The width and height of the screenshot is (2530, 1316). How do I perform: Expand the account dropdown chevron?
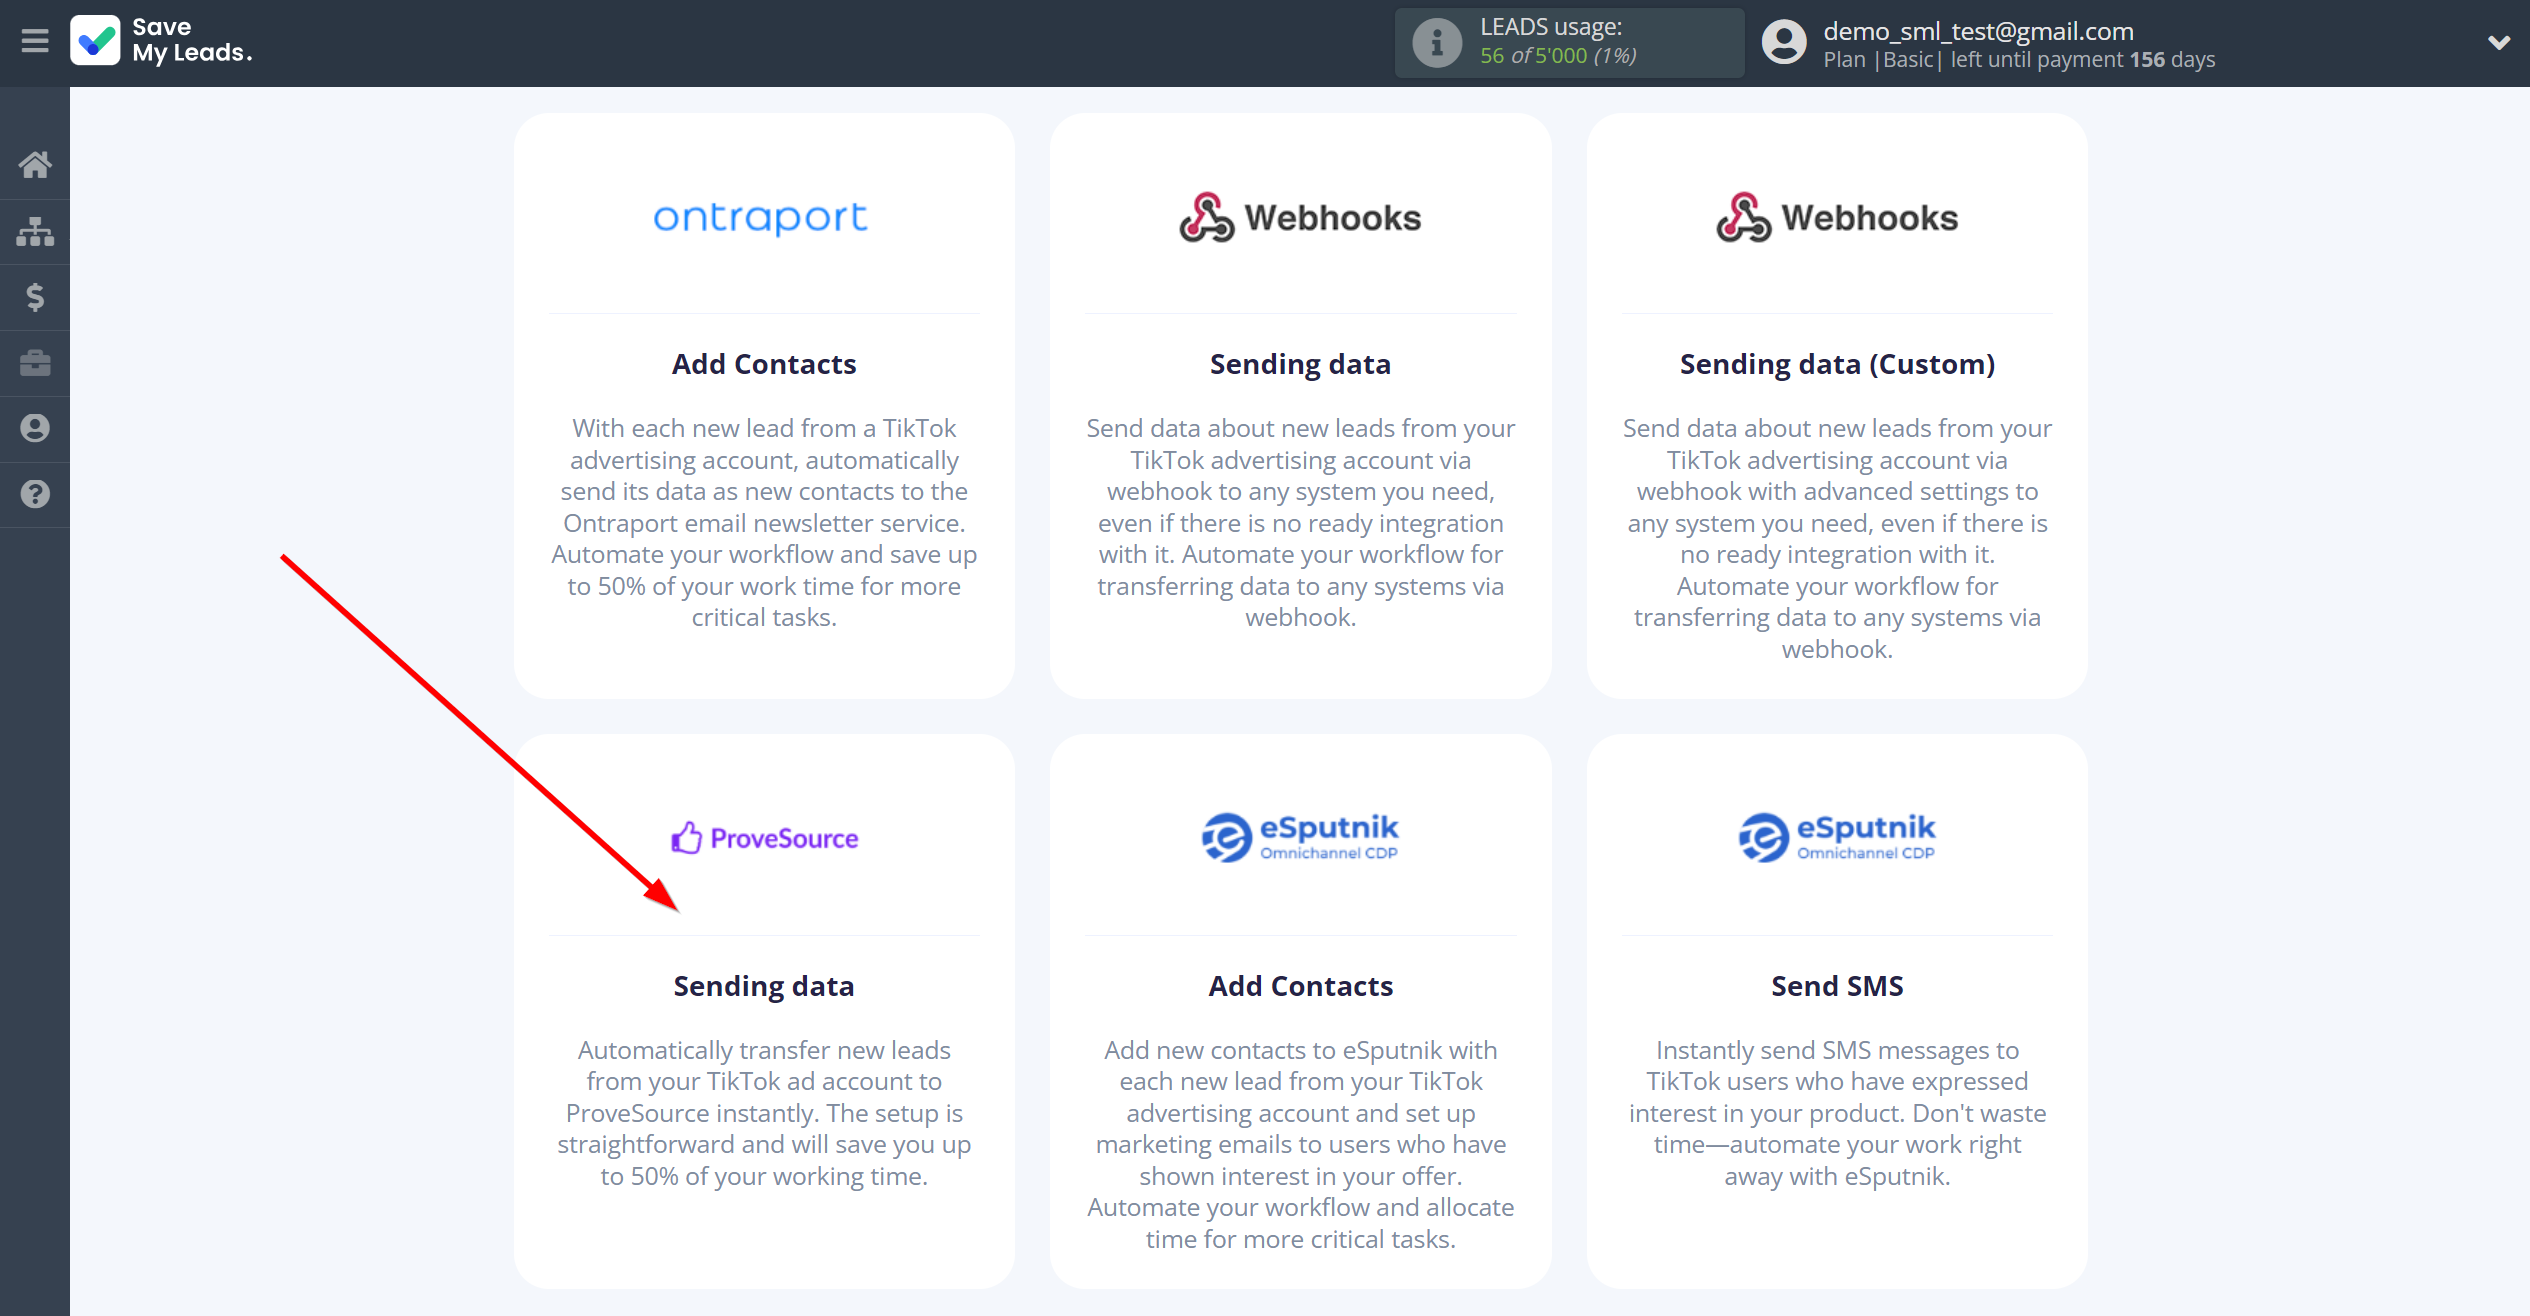2498,43
